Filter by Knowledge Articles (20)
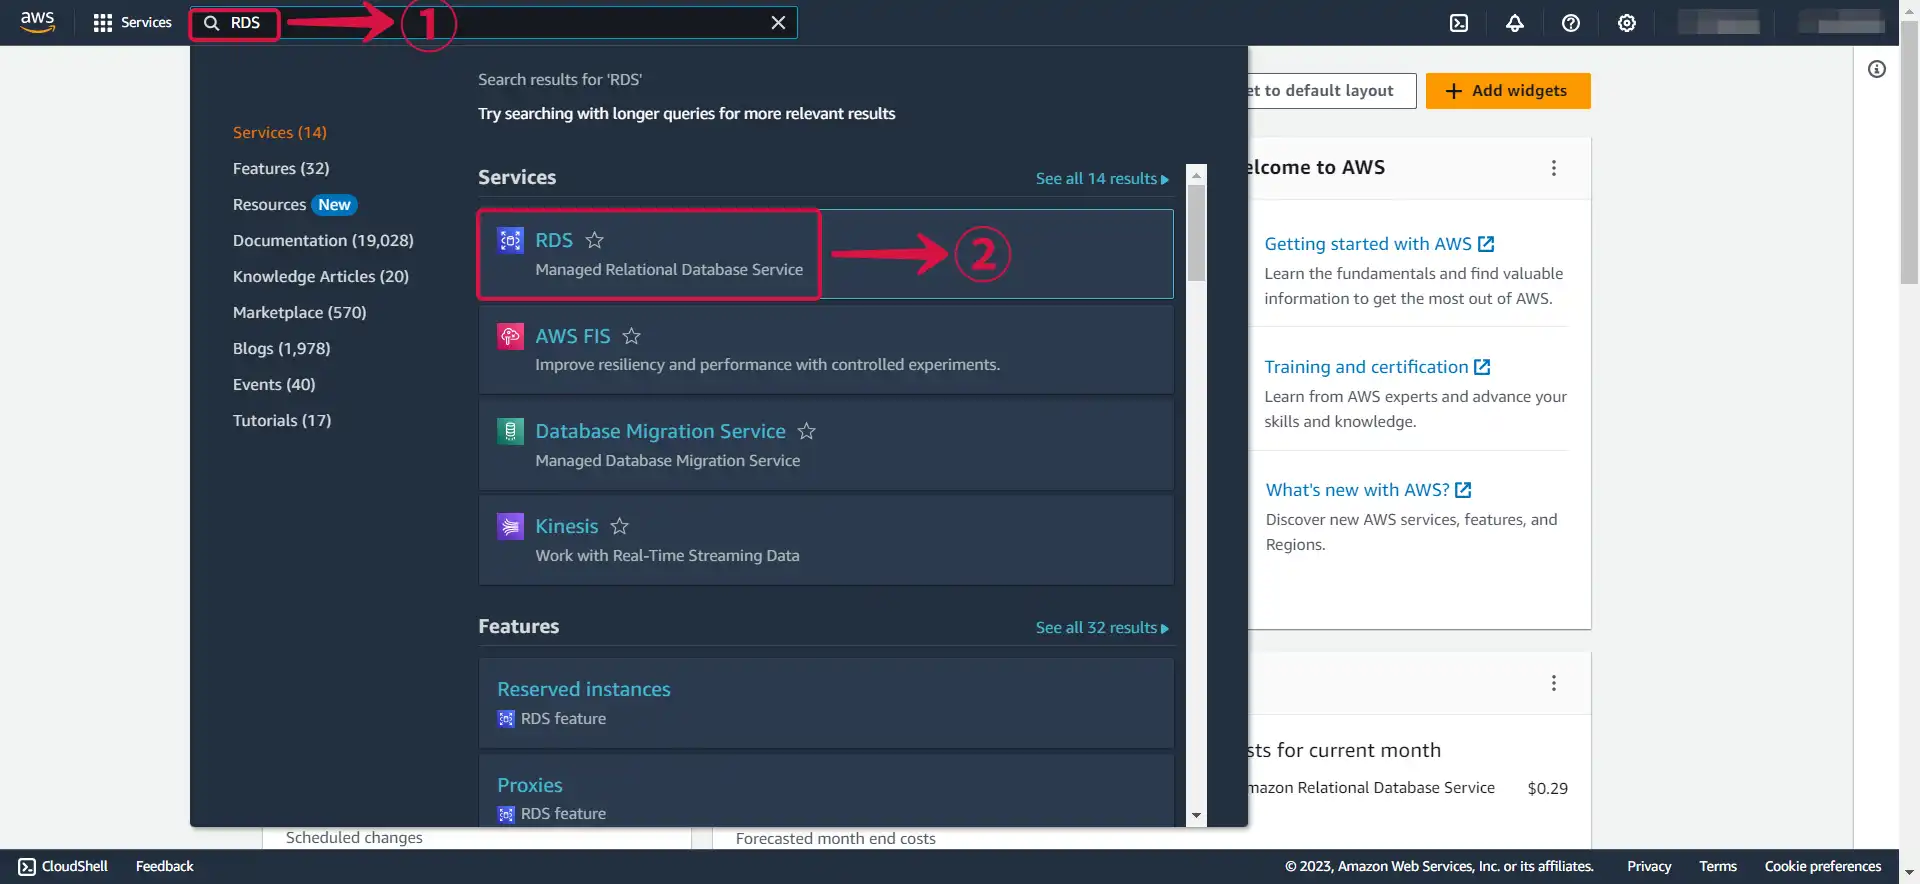The height and width of the screenshot is (884, 1920). click(321, 276)
